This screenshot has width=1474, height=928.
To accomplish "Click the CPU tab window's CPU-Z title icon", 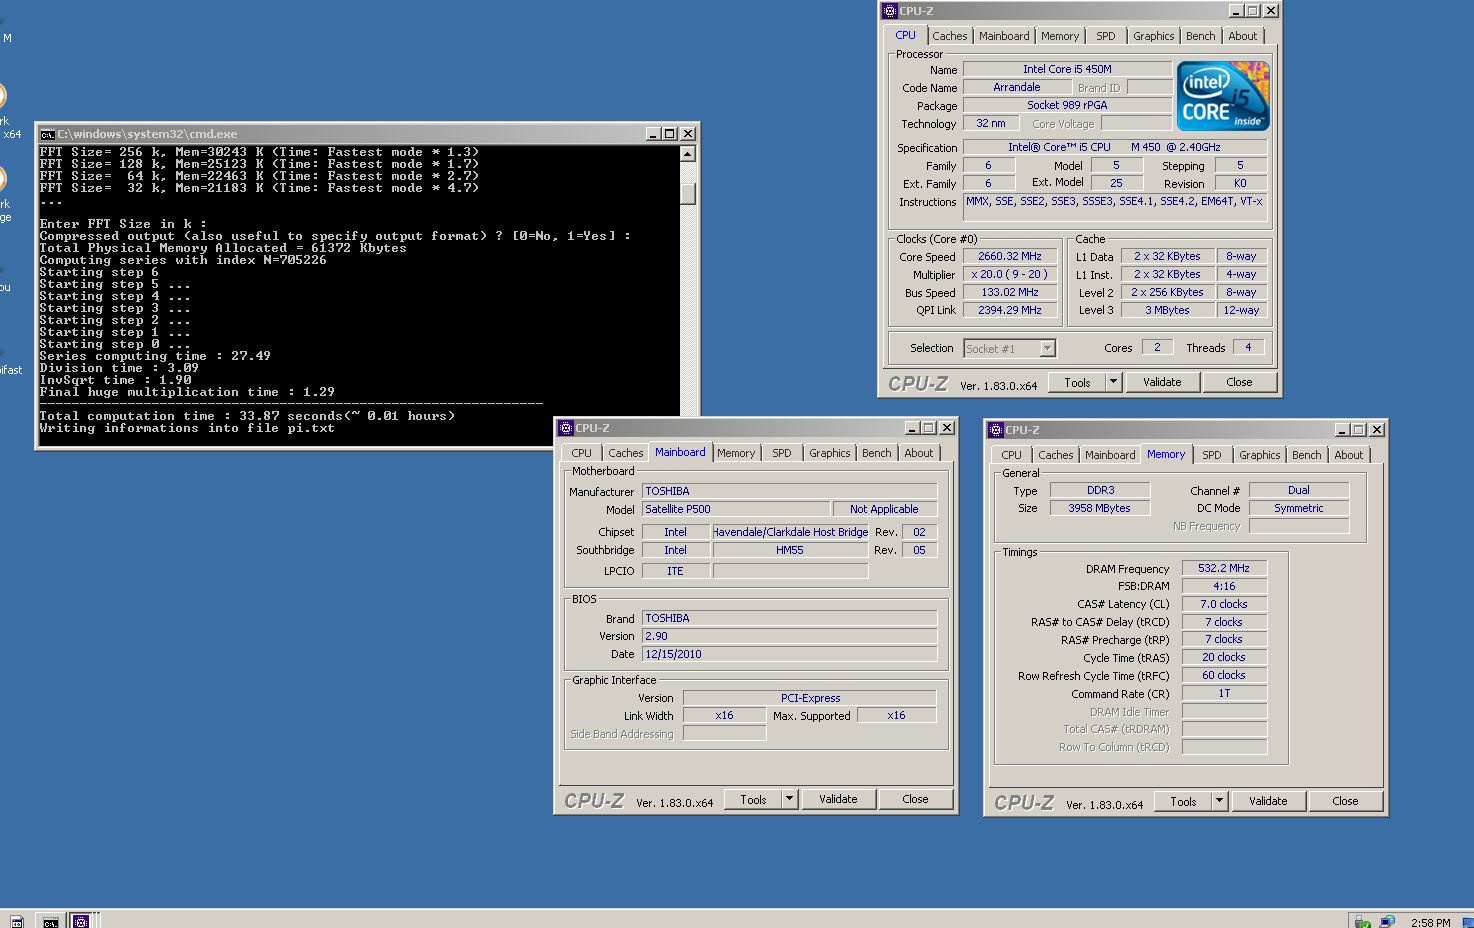I will click(889, 11).
